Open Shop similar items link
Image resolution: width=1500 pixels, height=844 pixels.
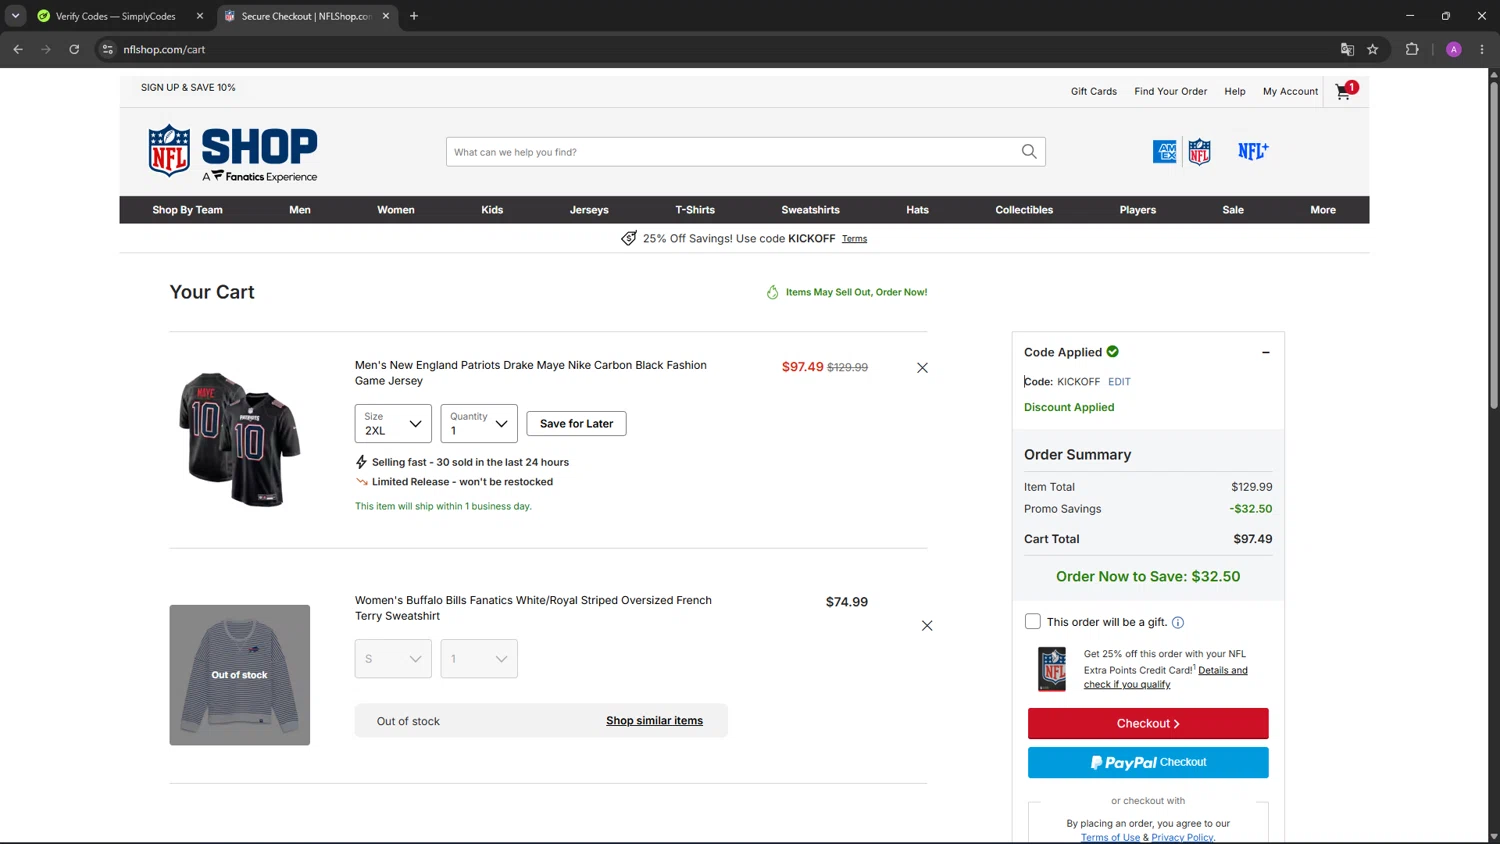click(x=654, y=721)
